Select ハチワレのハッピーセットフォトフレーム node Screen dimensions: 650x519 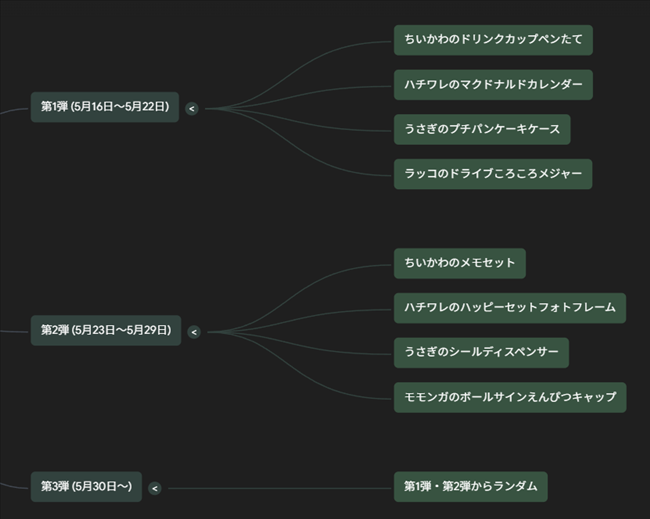pyautogui.click(x=510, y=308)
